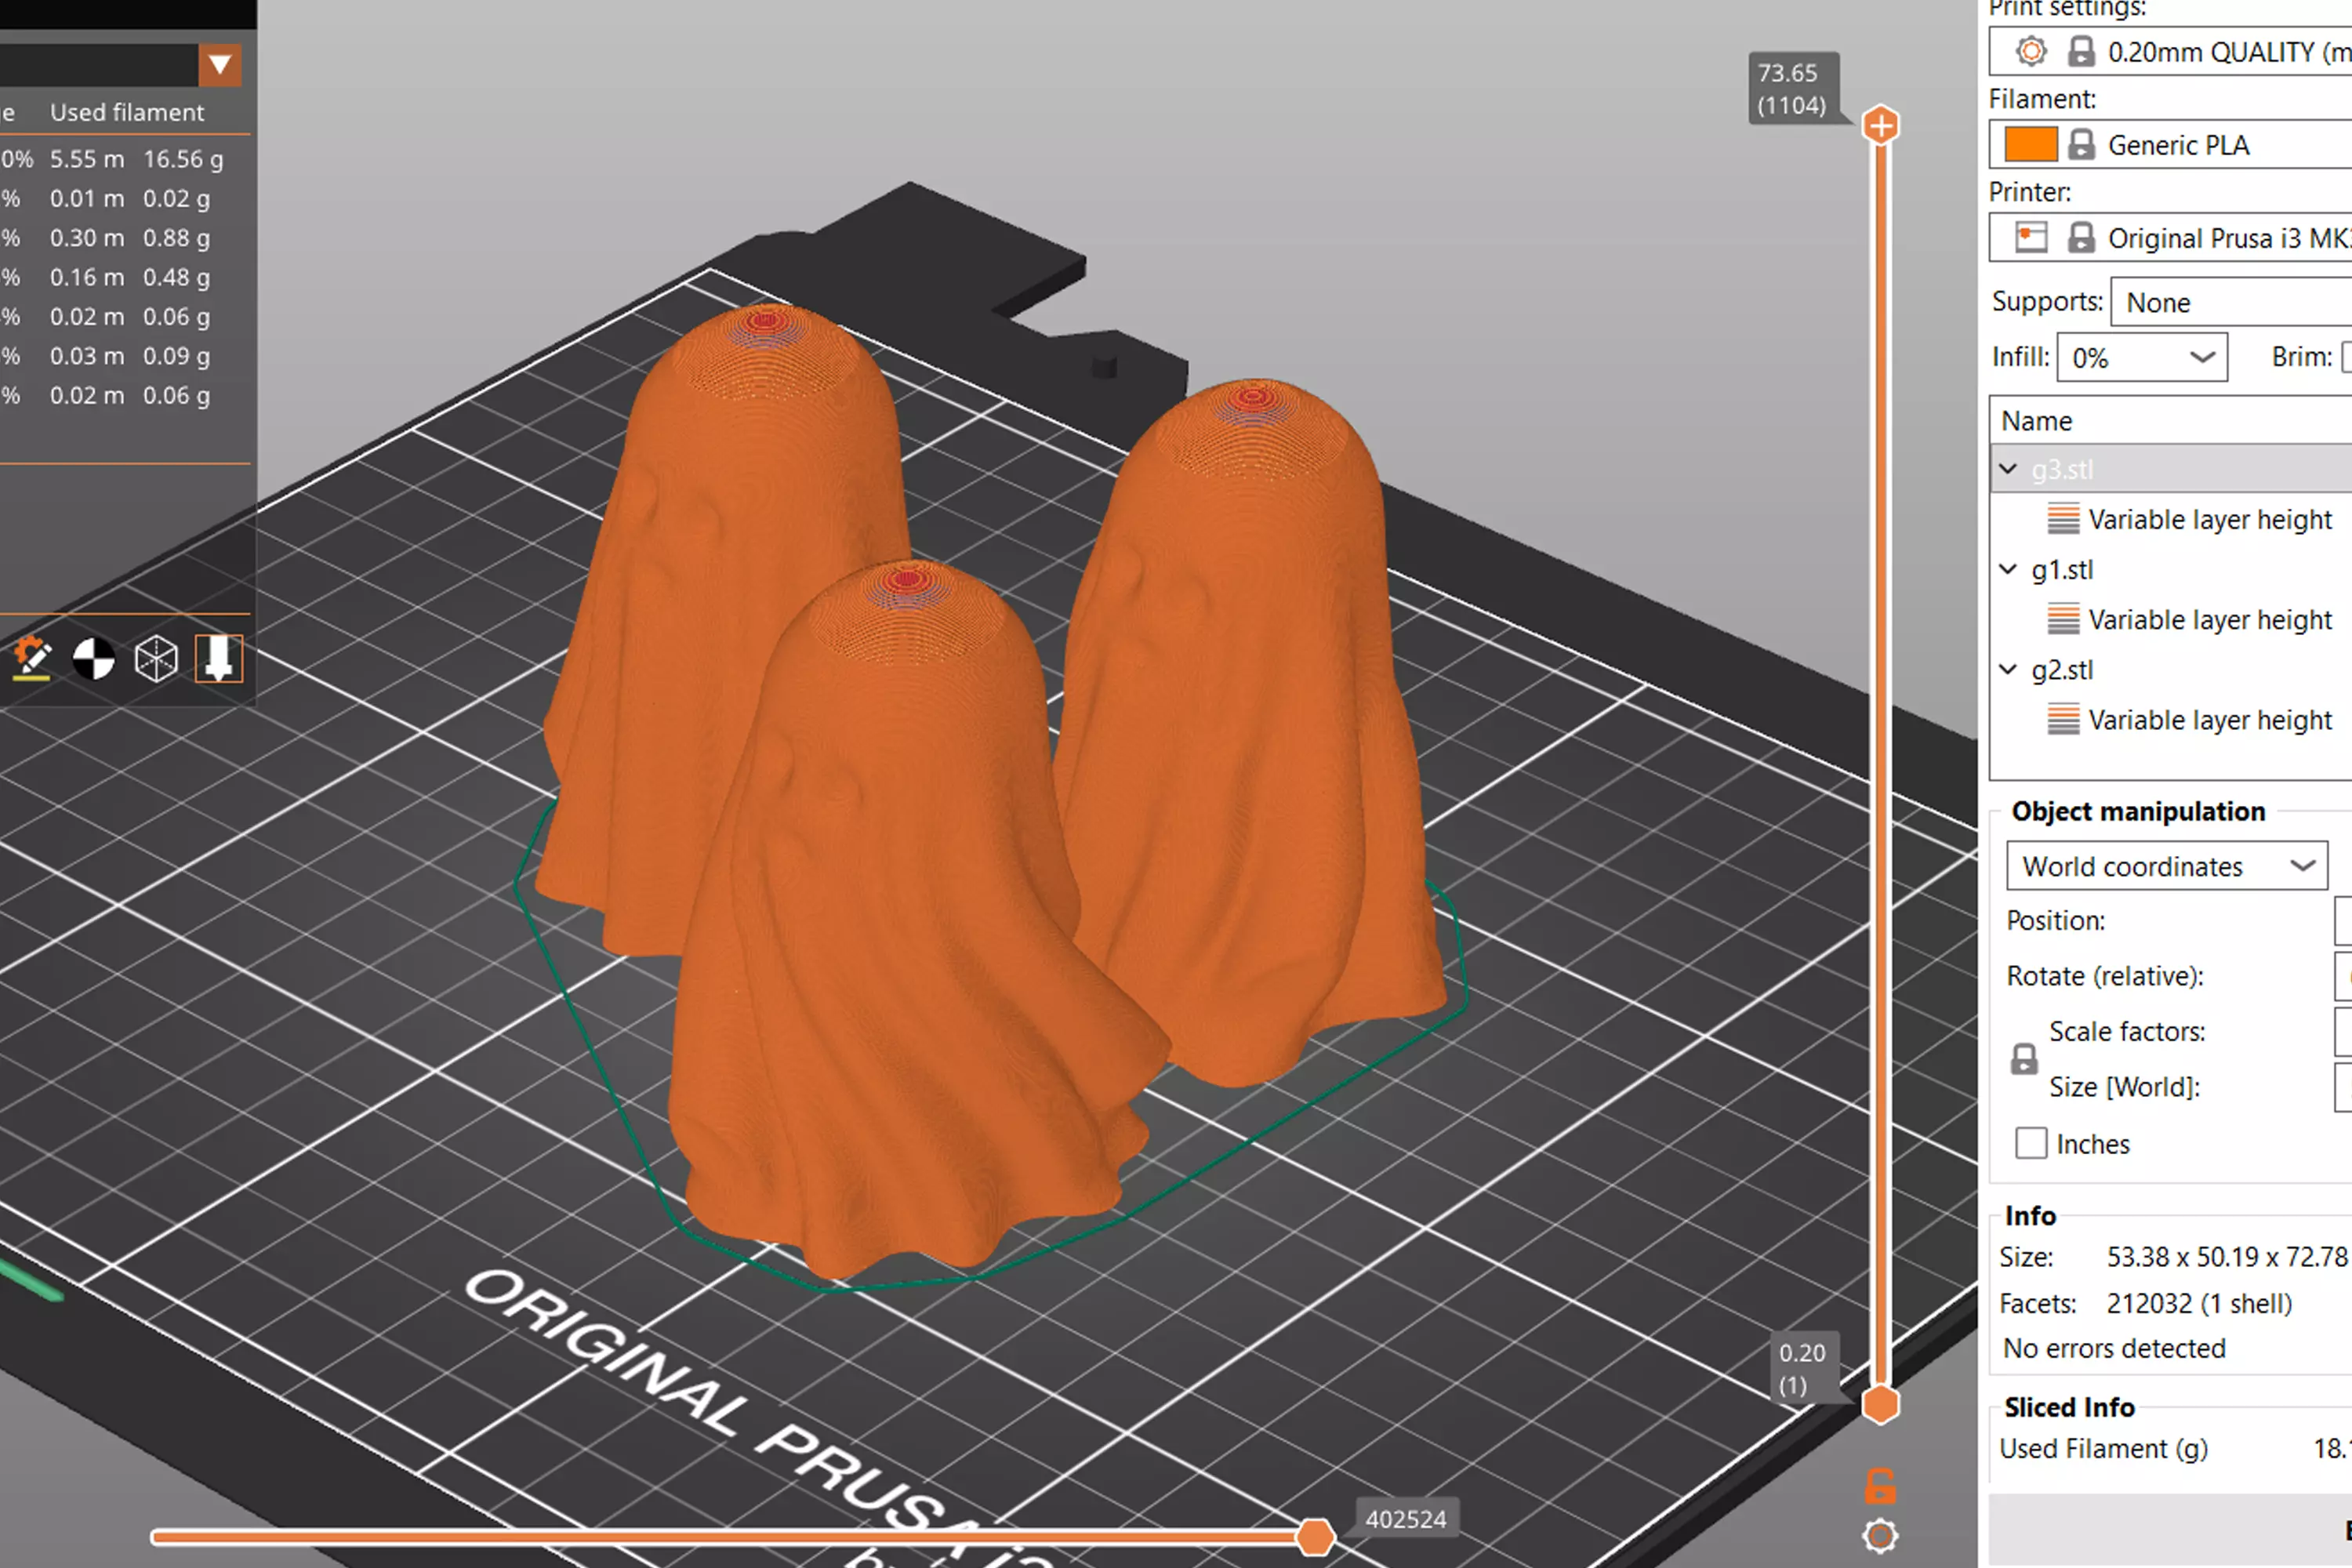Click the top handle of the vertical layer slider
The width and height of the screenshot is (2352, 1568).
(1881, 126)
